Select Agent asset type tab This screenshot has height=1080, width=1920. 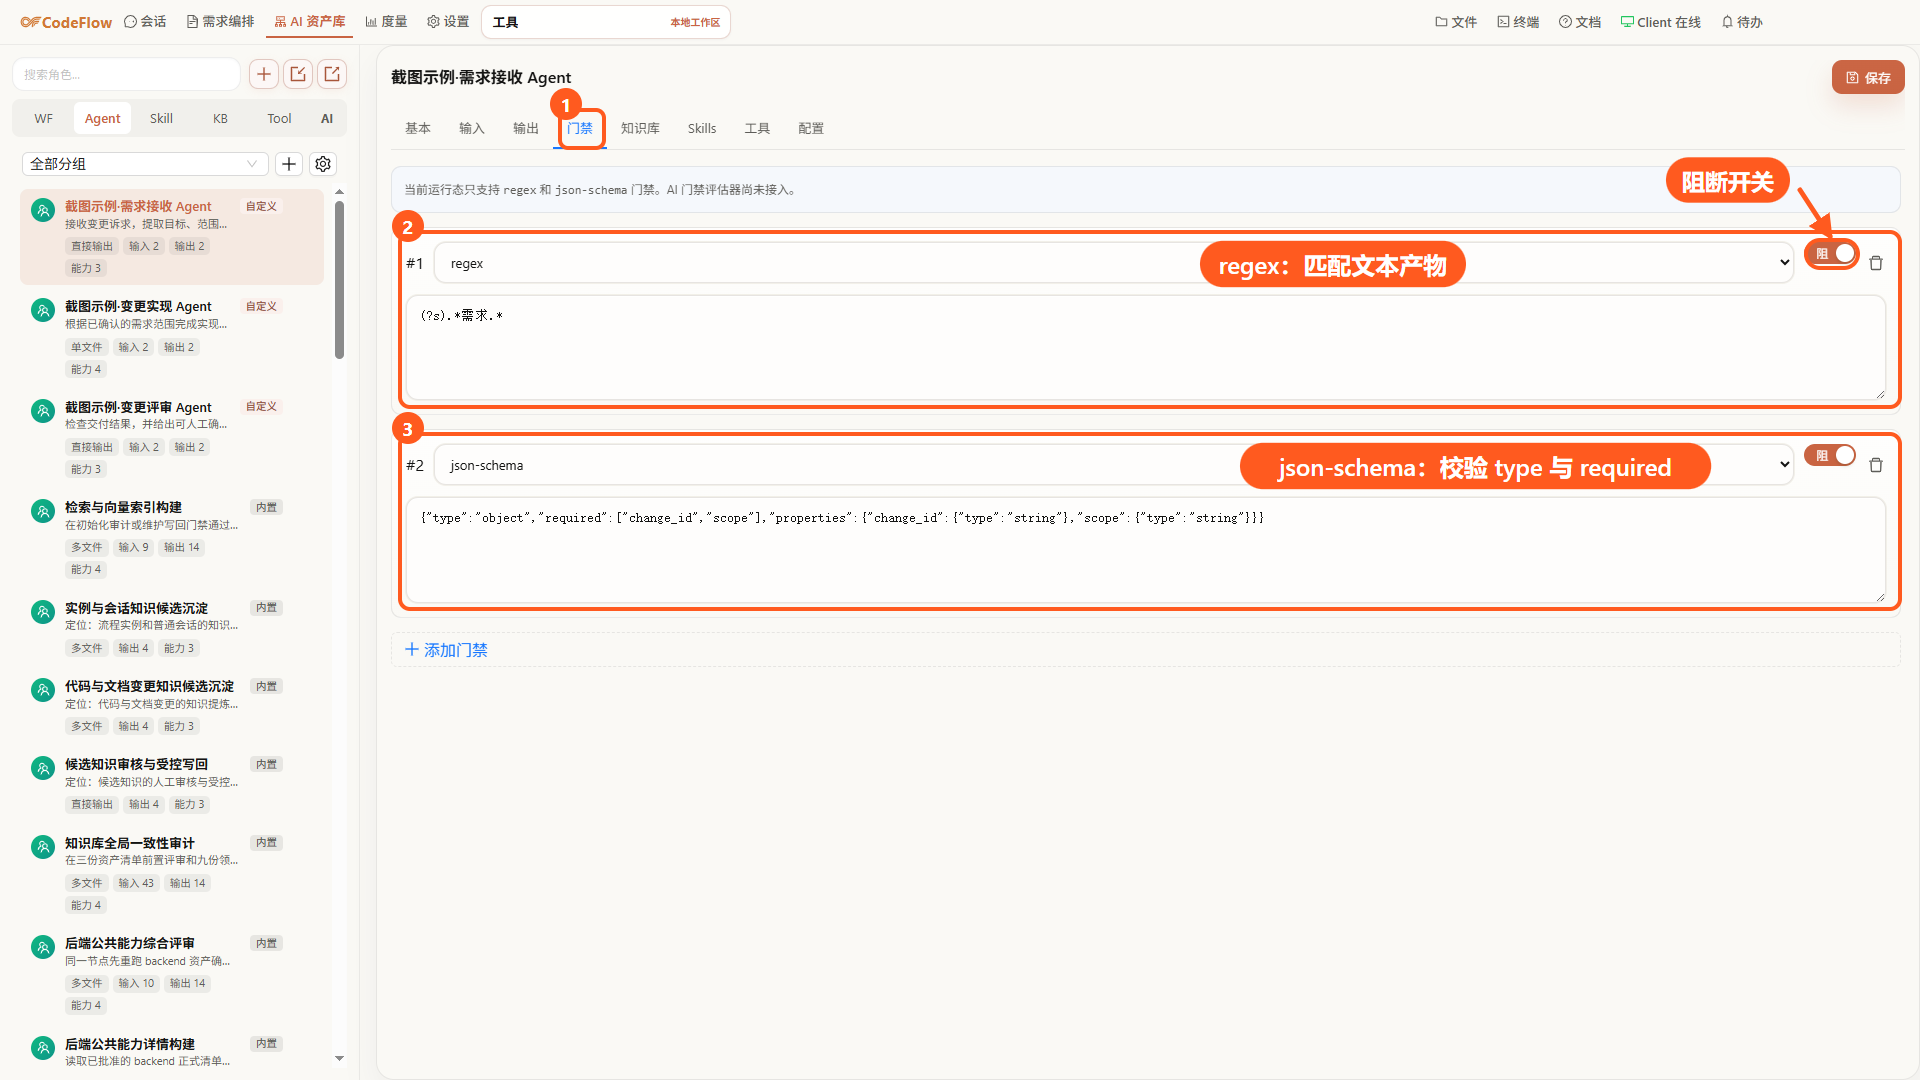[x=102, y=118]
